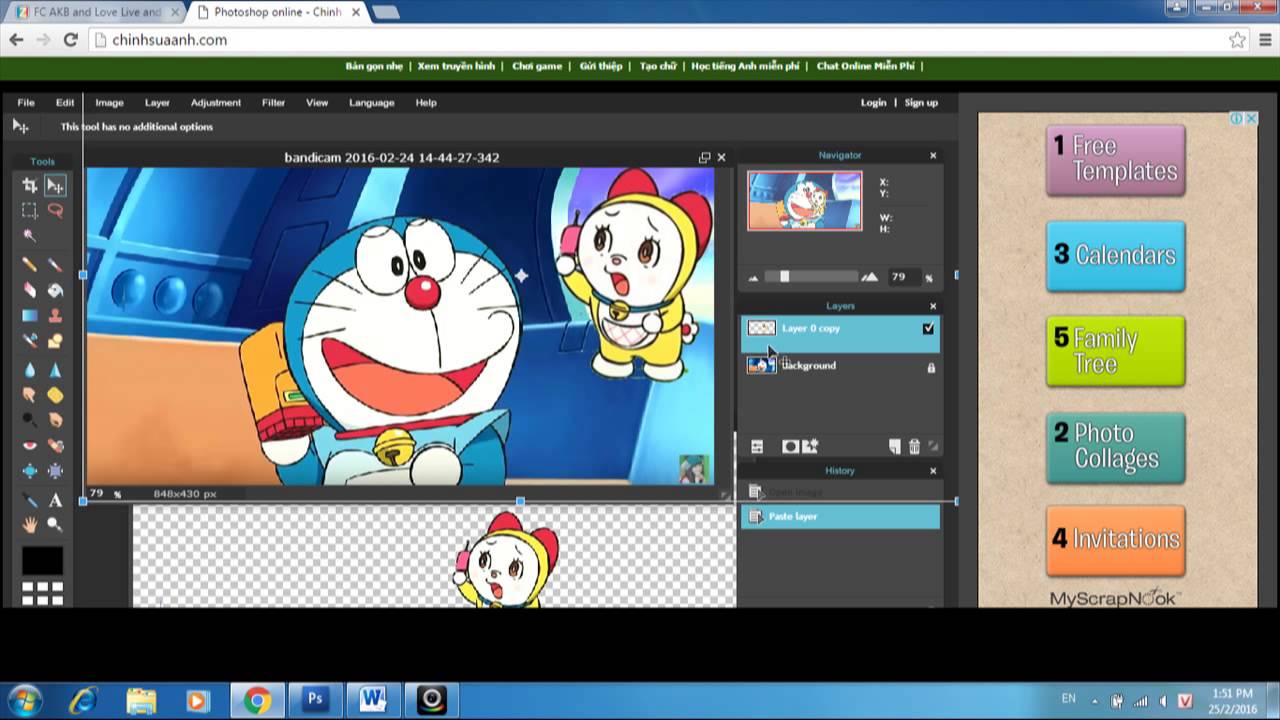Image resolution: width=1280 pixels, height=720 pixels.
Task: Select the Zoom magnifier tool
Action: 55,525
